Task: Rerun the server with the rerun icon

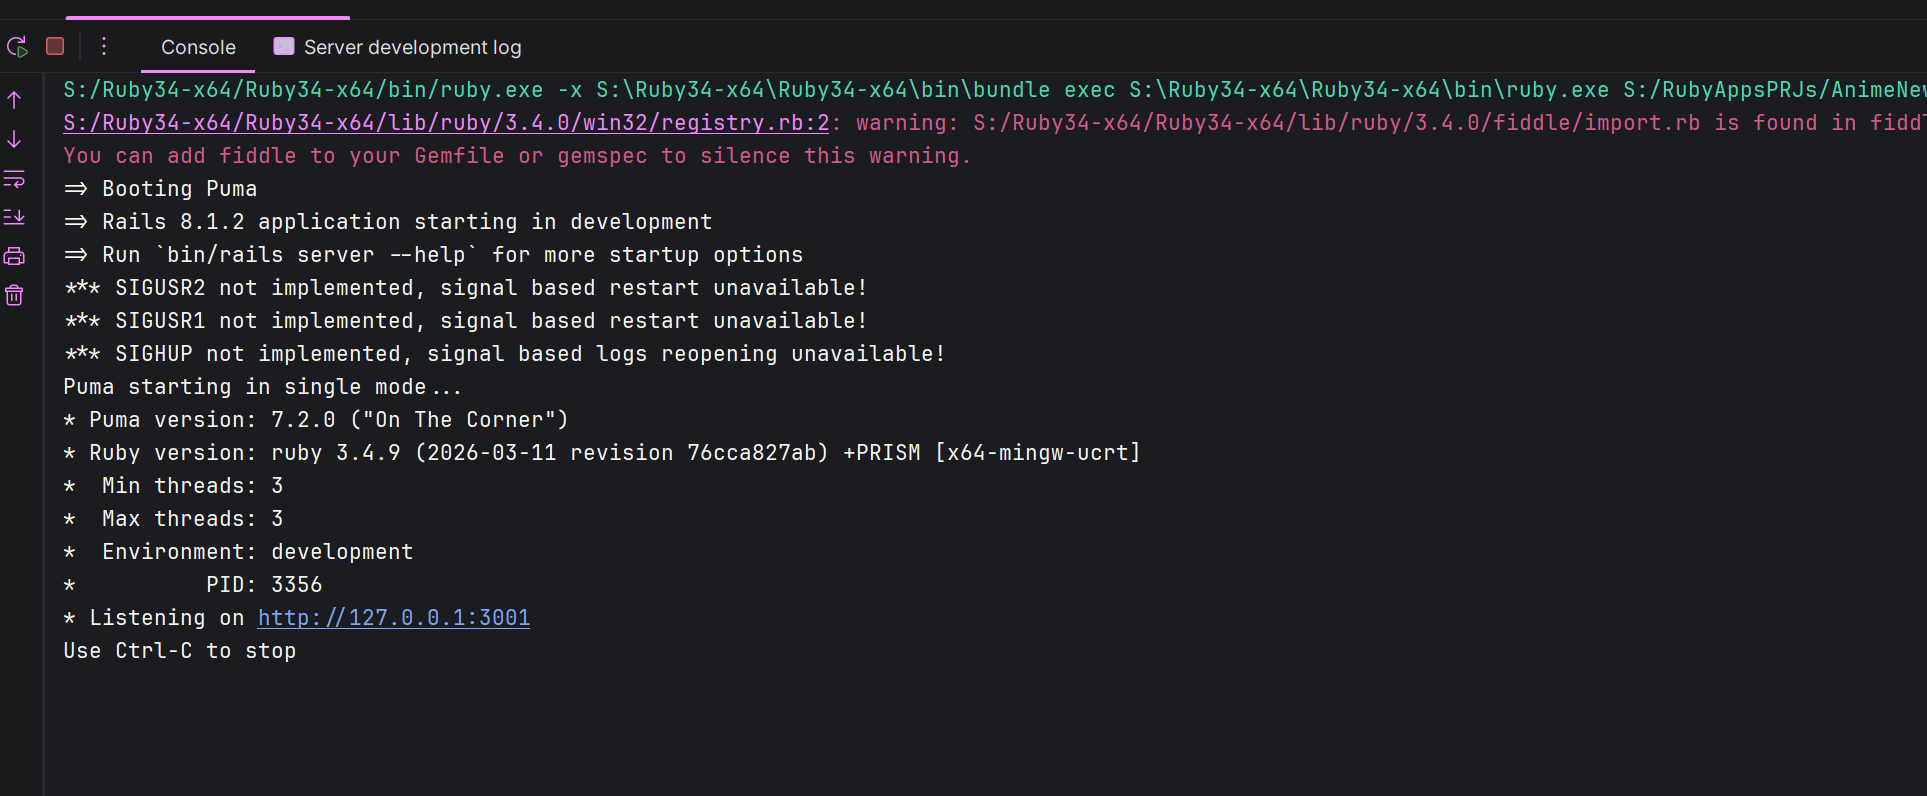Action: point(17,47)
